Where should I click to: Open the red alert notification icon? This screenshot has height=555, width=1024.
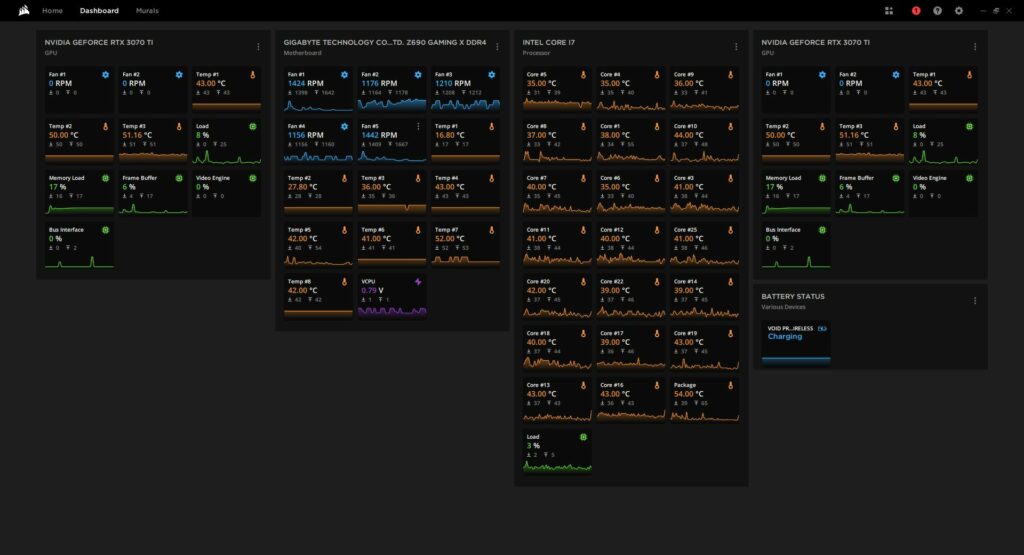(916, 10)
